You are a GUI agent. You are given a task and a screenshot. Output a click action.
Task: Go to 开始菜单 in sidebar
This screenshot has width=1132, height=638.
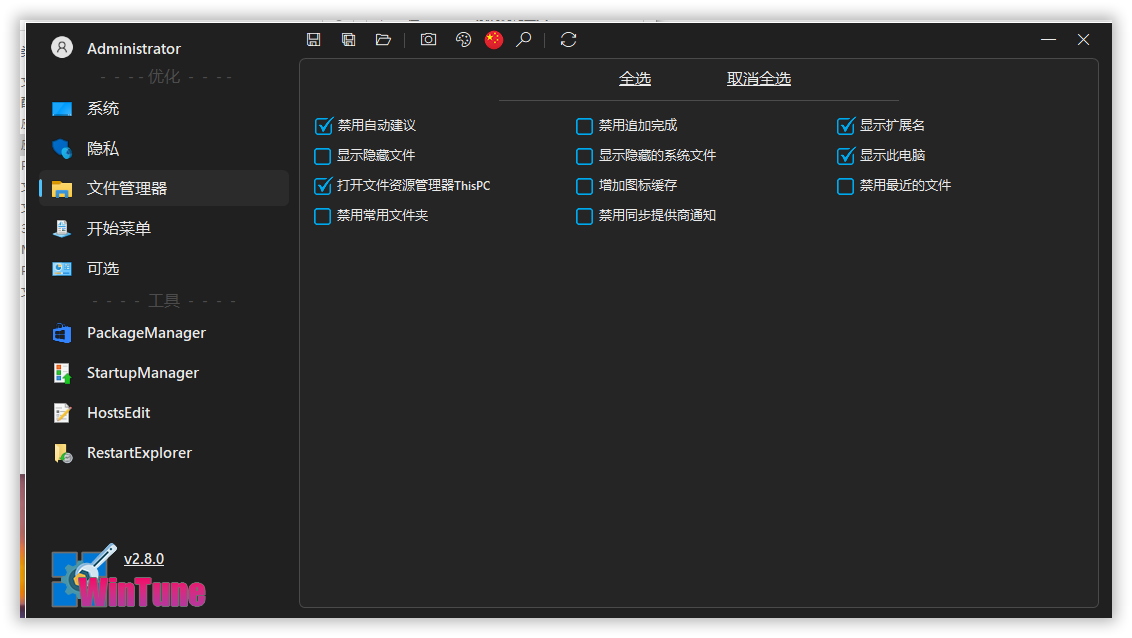(118, 229)
